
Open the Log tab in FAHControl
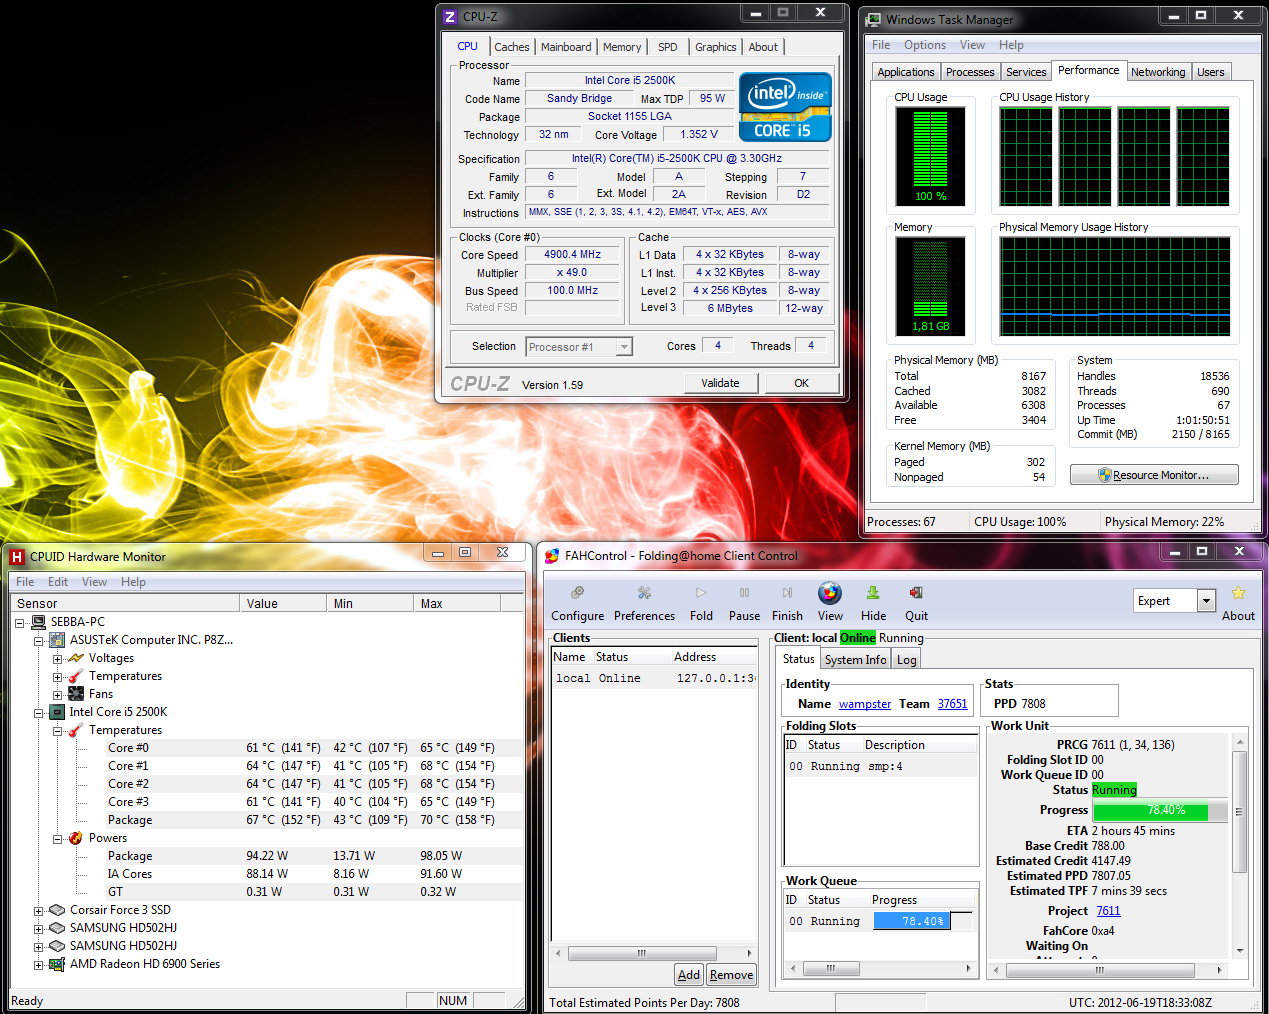tap(907, 659)
